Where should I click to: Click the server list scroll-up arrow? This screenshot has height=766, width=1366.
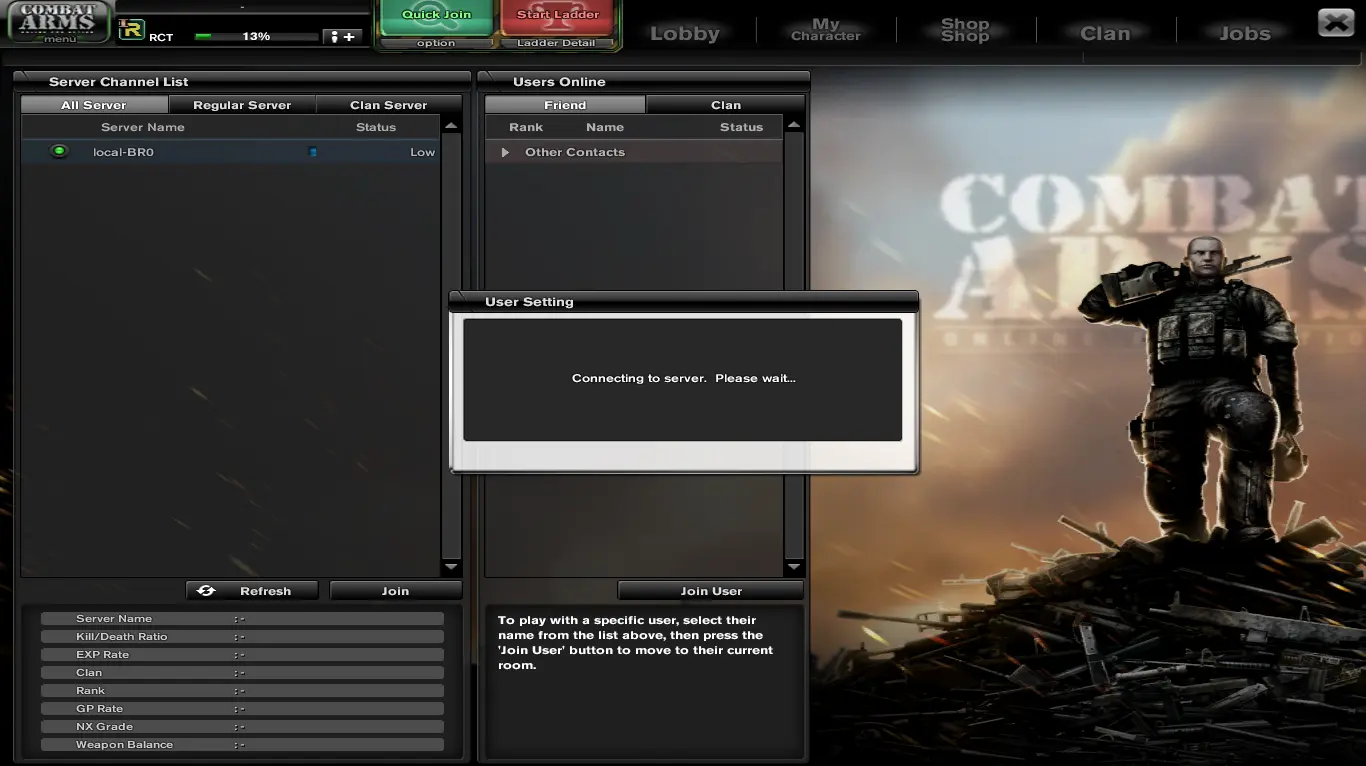[451, 126]
